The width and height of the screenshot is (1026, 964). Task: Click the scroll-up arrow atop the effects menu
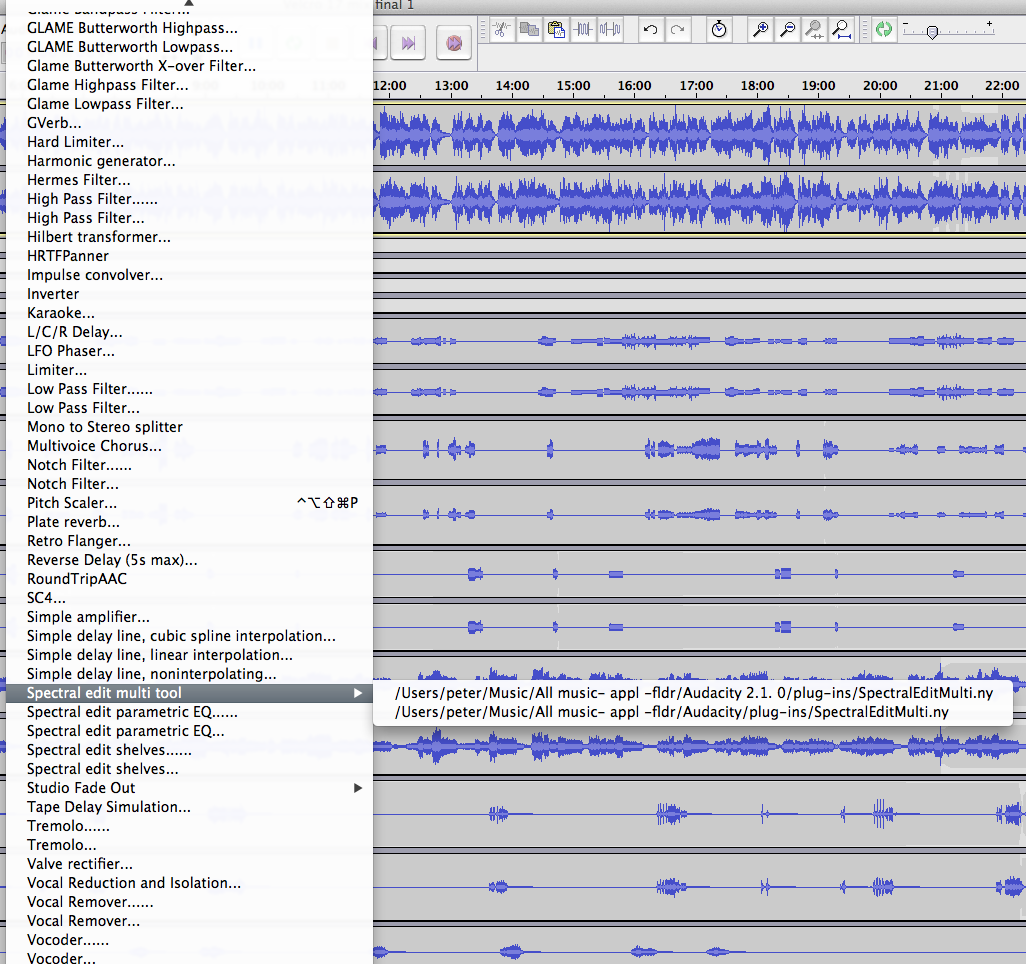point(189,3)
